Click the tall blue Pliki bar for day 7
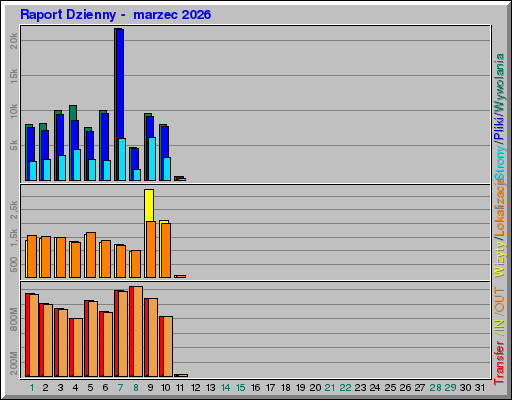Screen dimensions: 512x400 click(120, 83)
